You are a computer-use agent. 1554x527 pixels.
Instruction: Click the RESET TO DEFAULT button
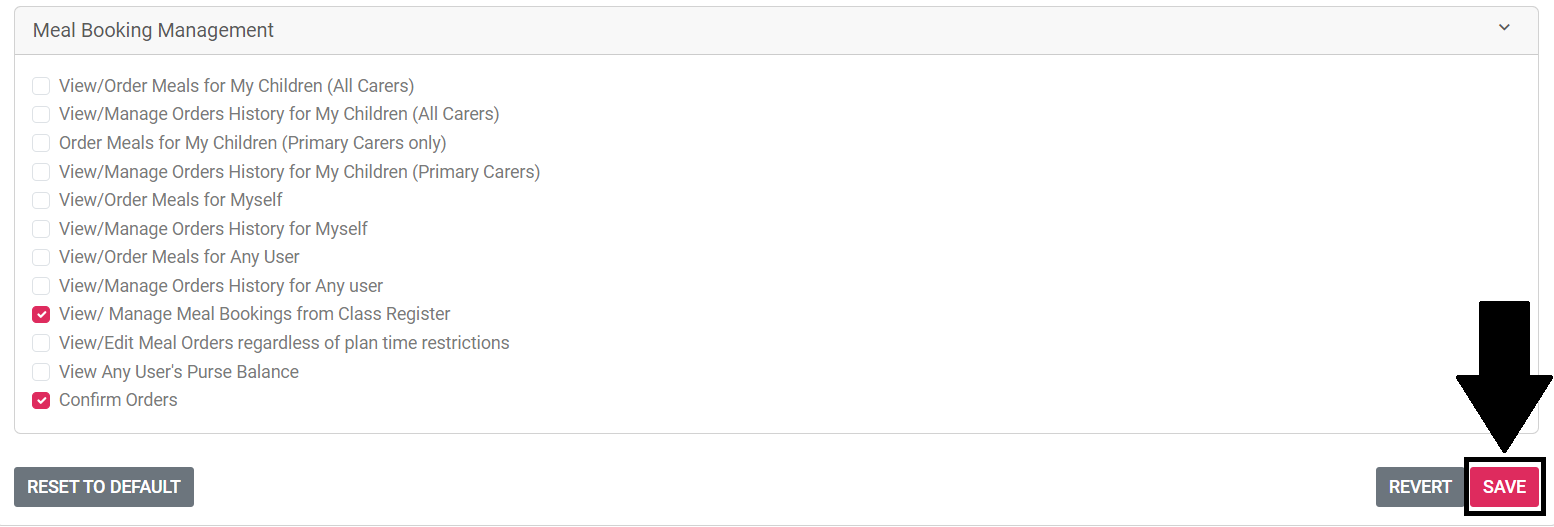coord(104,487)
